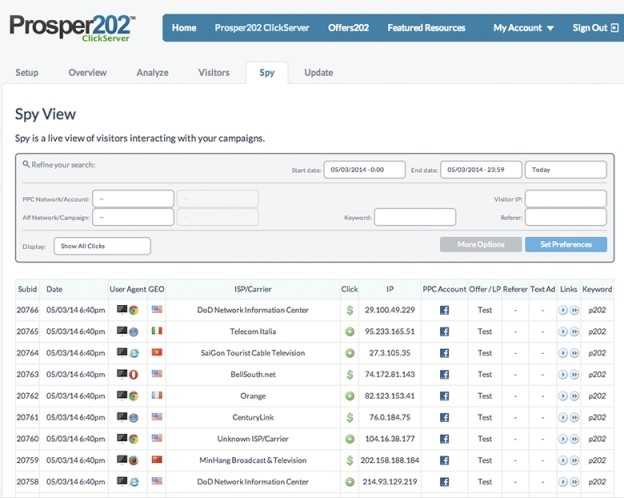Click subid 20764 in the table
This screenshot has height=498, width=624.
pyautogui.click(x=27, y=353)
